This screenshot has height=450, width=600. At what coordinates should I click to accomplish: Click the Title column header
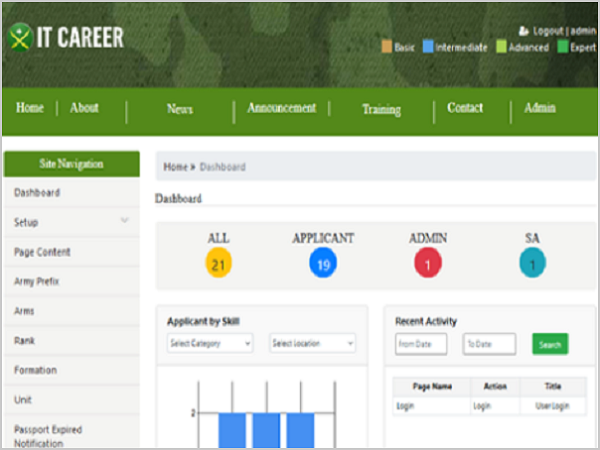pyautogui.click(x=553, y=386)
